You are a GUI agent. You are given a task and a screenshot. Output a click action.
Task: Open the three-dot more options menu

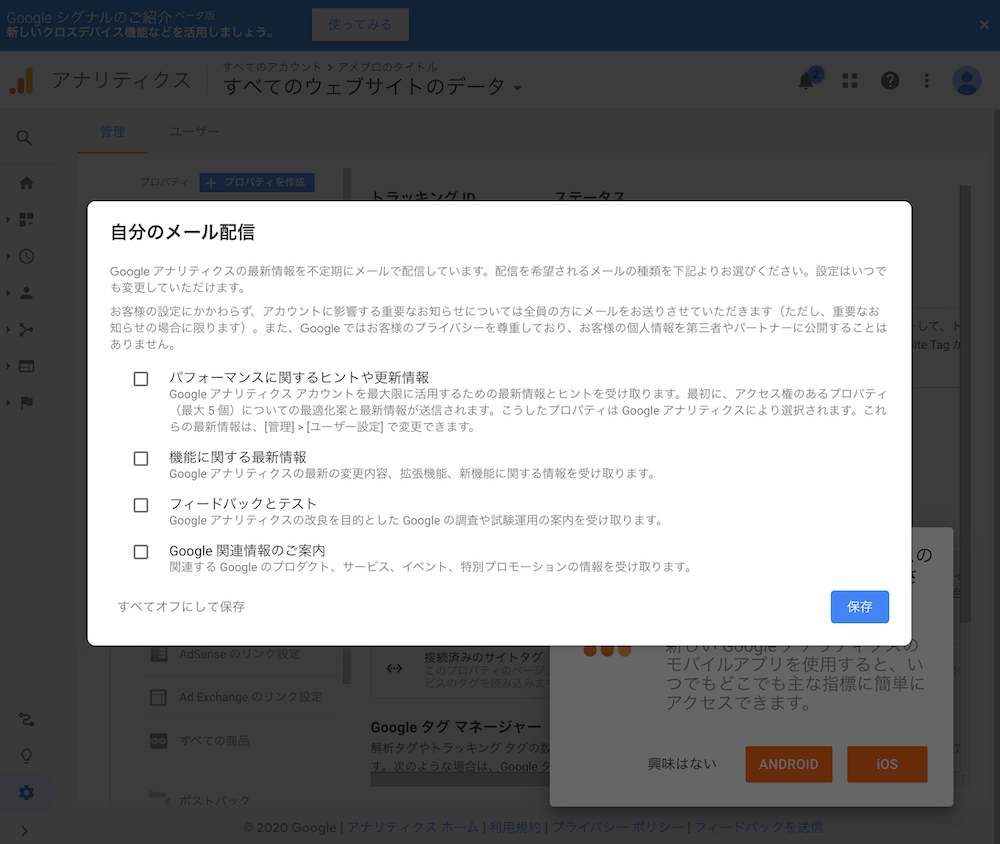point(927,80)
